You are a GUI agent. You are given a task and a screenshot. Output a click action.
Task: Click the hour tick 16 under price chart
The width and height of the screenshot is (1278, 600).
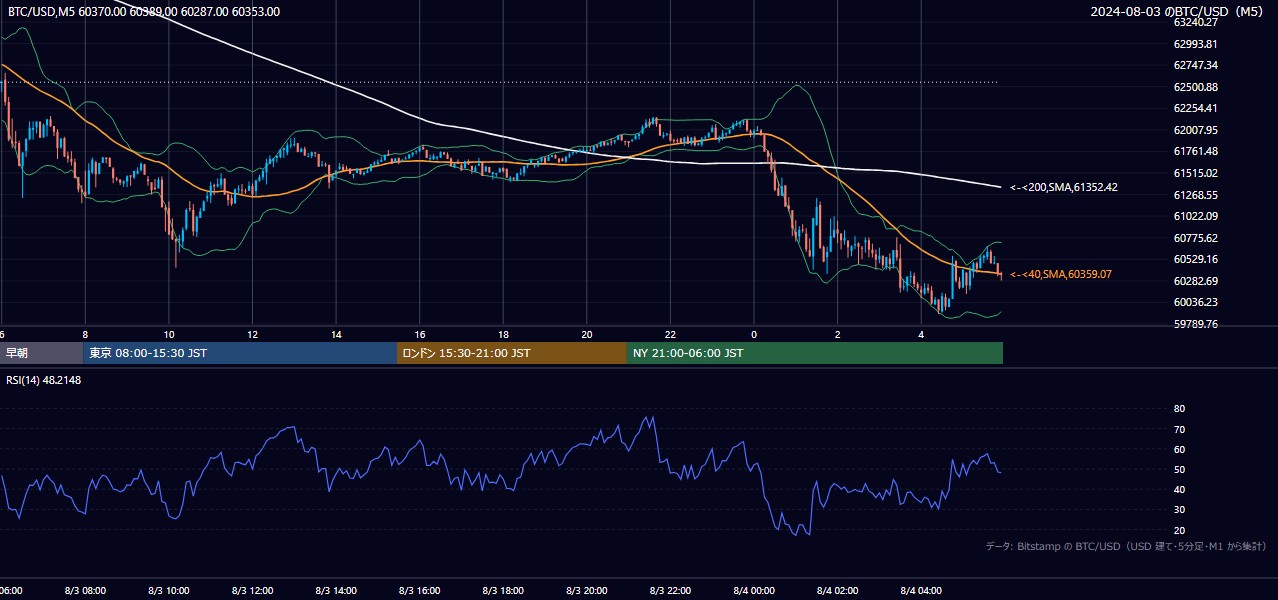point(420,334)
